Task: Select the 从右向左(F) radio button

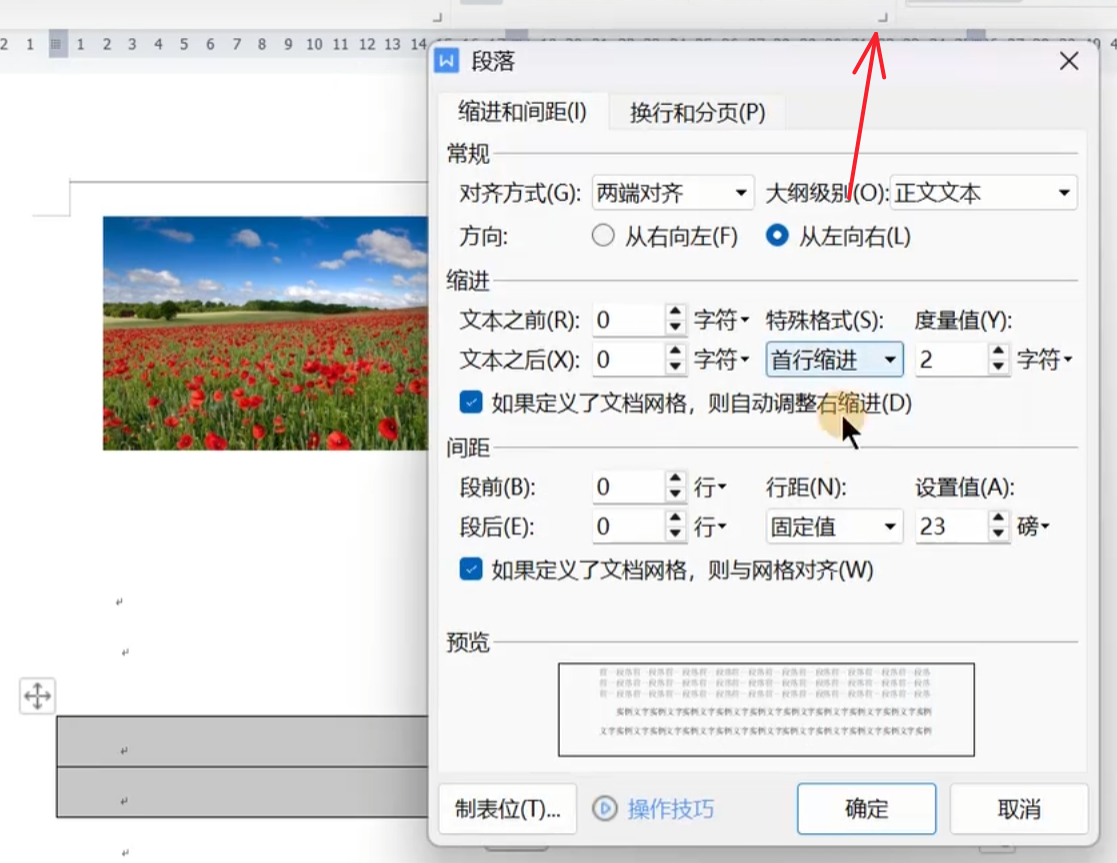Action: coord(603,236)
